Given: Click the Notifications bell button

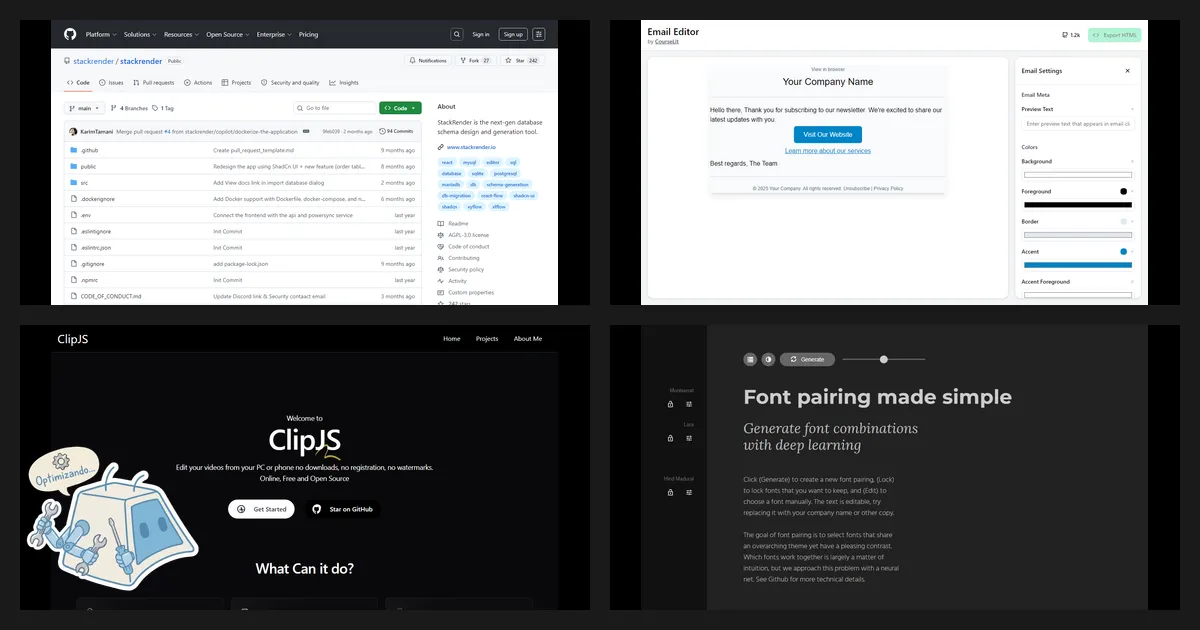Looking at the screenshot, I should point(428,61).
